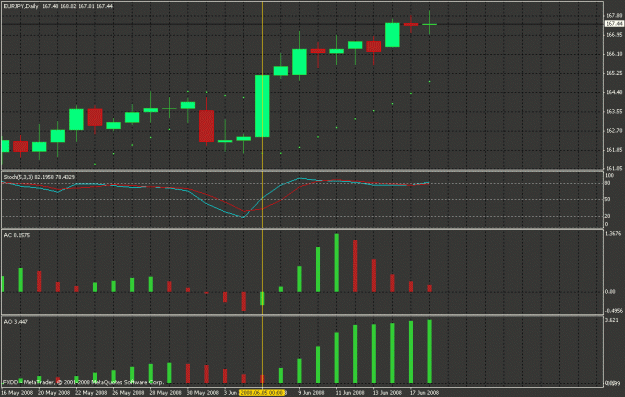
Task: Click the 20 May 2008 date label
Action: click(x=54, y=393)
